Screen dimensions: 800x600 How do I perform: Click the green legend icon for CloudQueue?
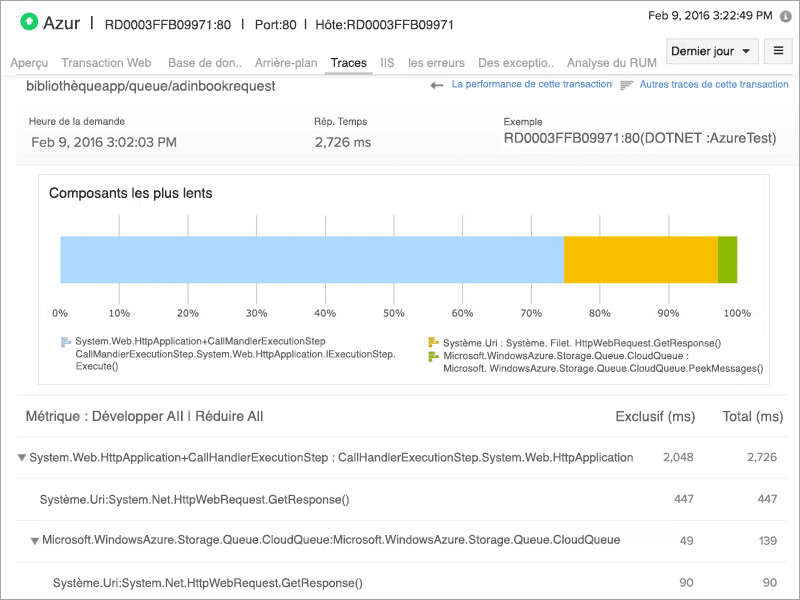[x=433, y=356]
